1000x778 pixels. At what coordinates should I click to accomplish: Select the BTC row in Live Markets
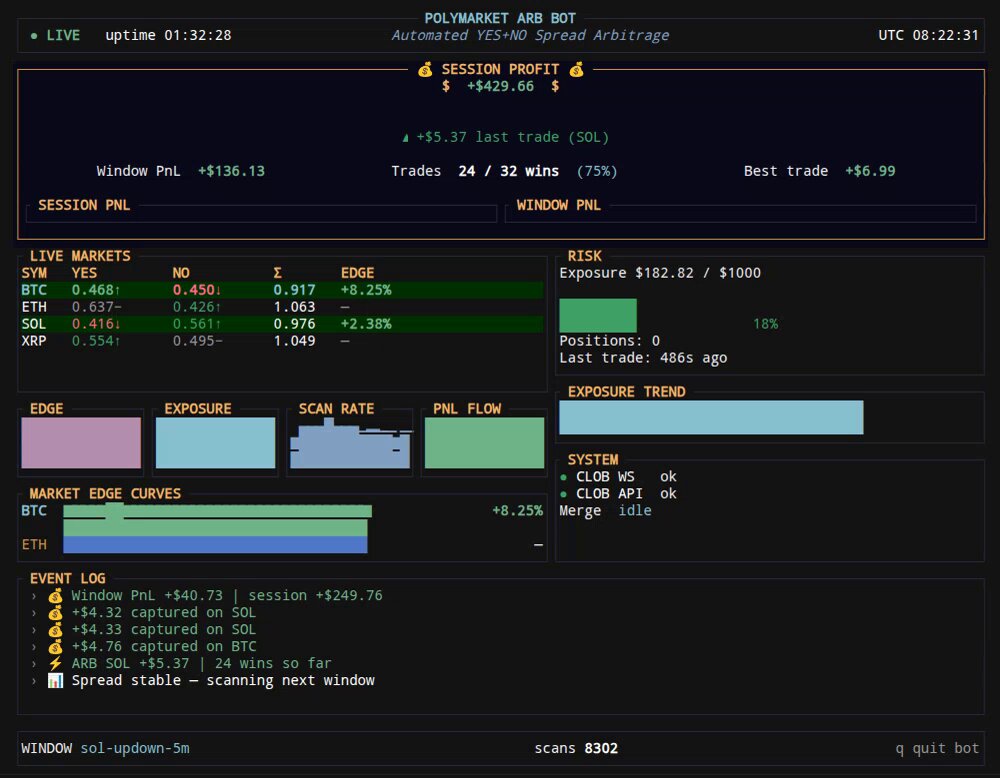[282, 290]
